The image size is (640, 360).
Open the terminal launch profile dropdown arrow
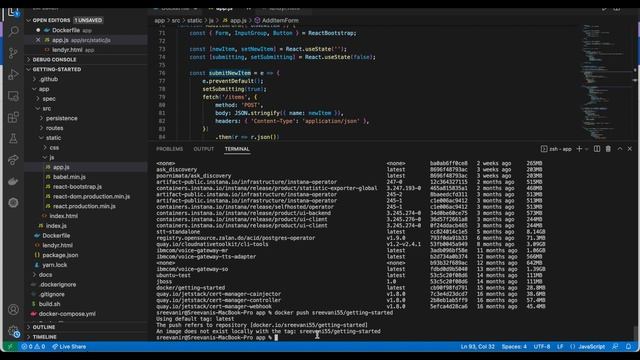point(587,149)
